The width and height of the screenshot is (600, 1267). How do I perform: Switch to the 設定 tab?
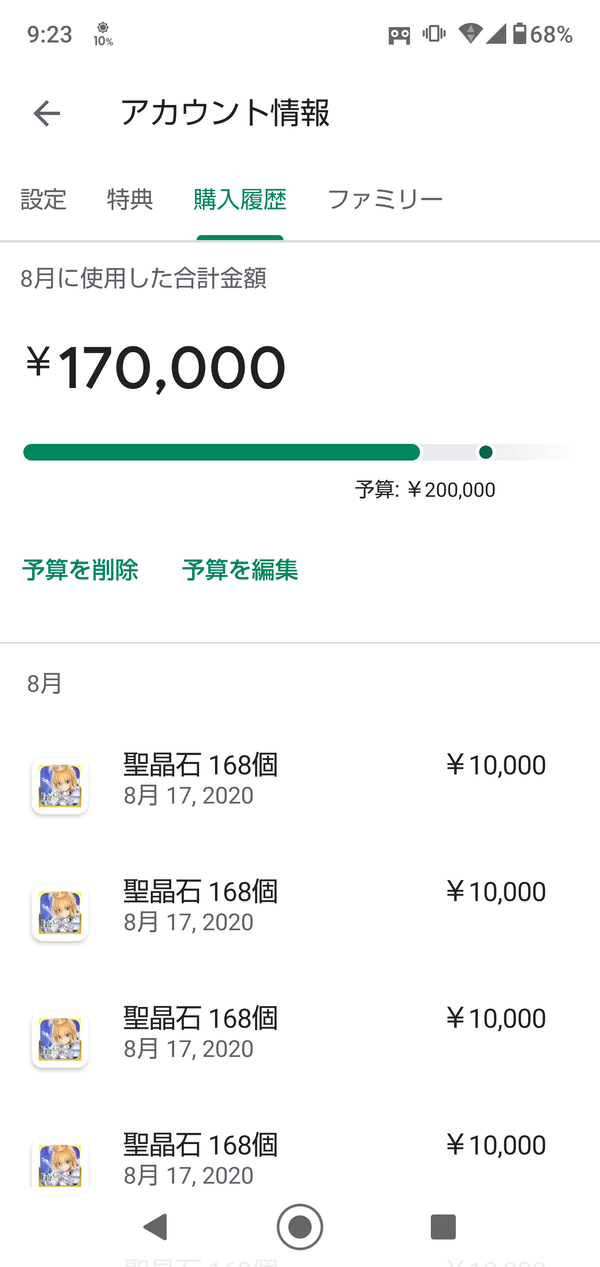tap(43, 199)
